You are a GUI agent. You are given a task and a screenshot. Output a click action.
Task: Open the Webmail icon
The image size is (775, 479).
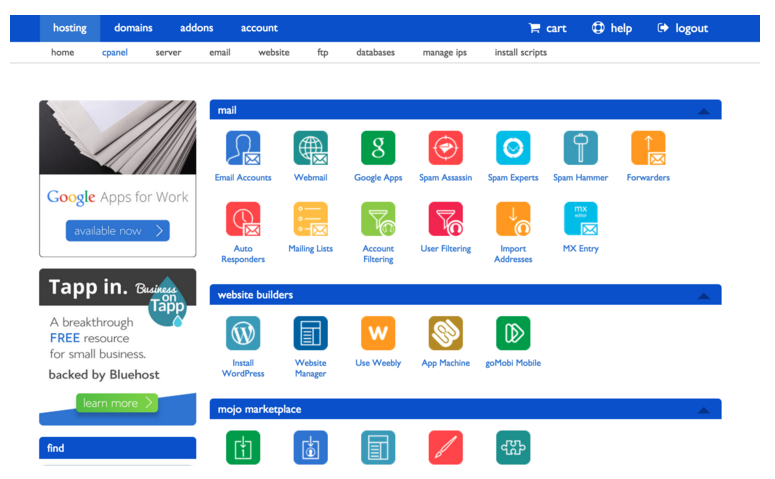[310, 148]
